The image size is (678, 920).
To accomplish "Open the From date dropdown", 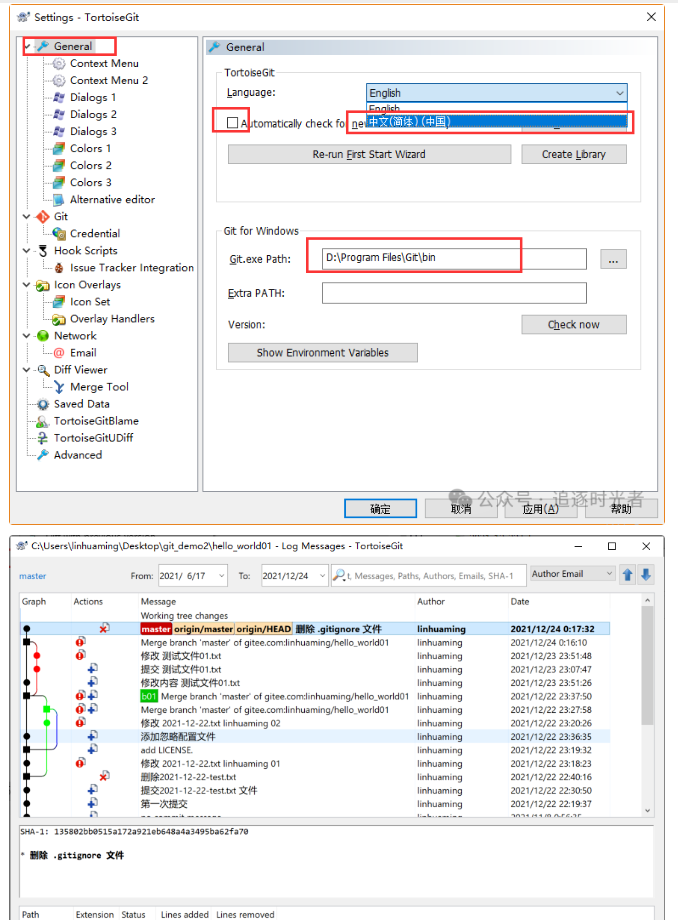I will (222, 576).
